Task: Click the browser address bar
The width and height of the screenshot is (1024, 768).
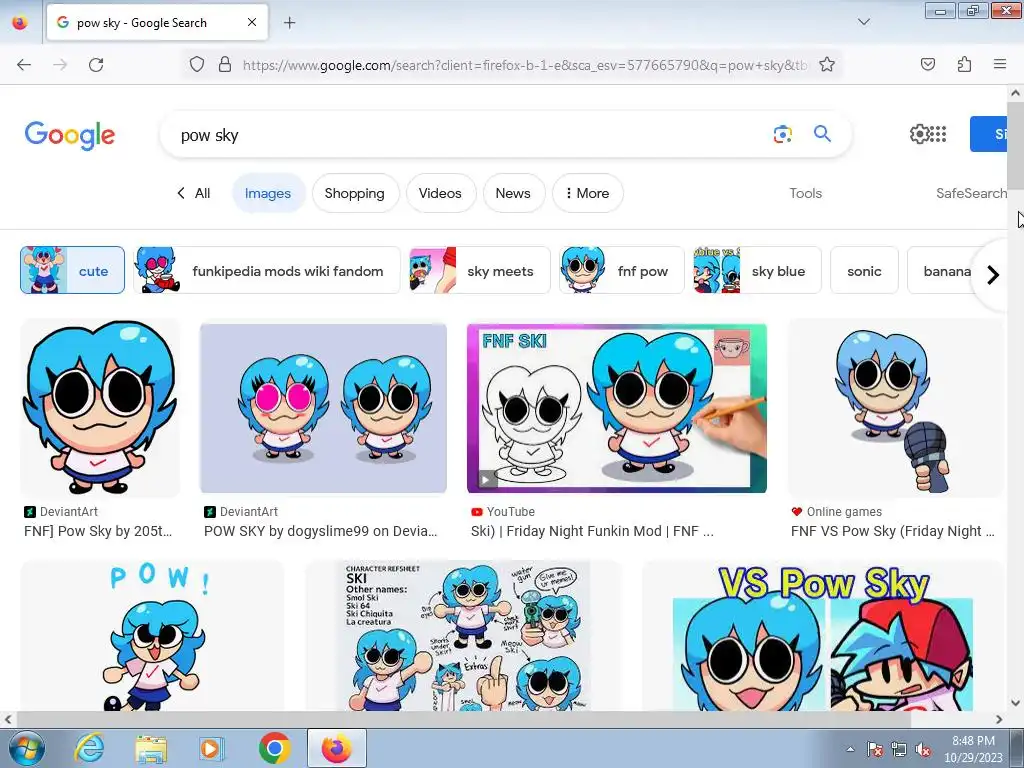Action: pos(524,65)
